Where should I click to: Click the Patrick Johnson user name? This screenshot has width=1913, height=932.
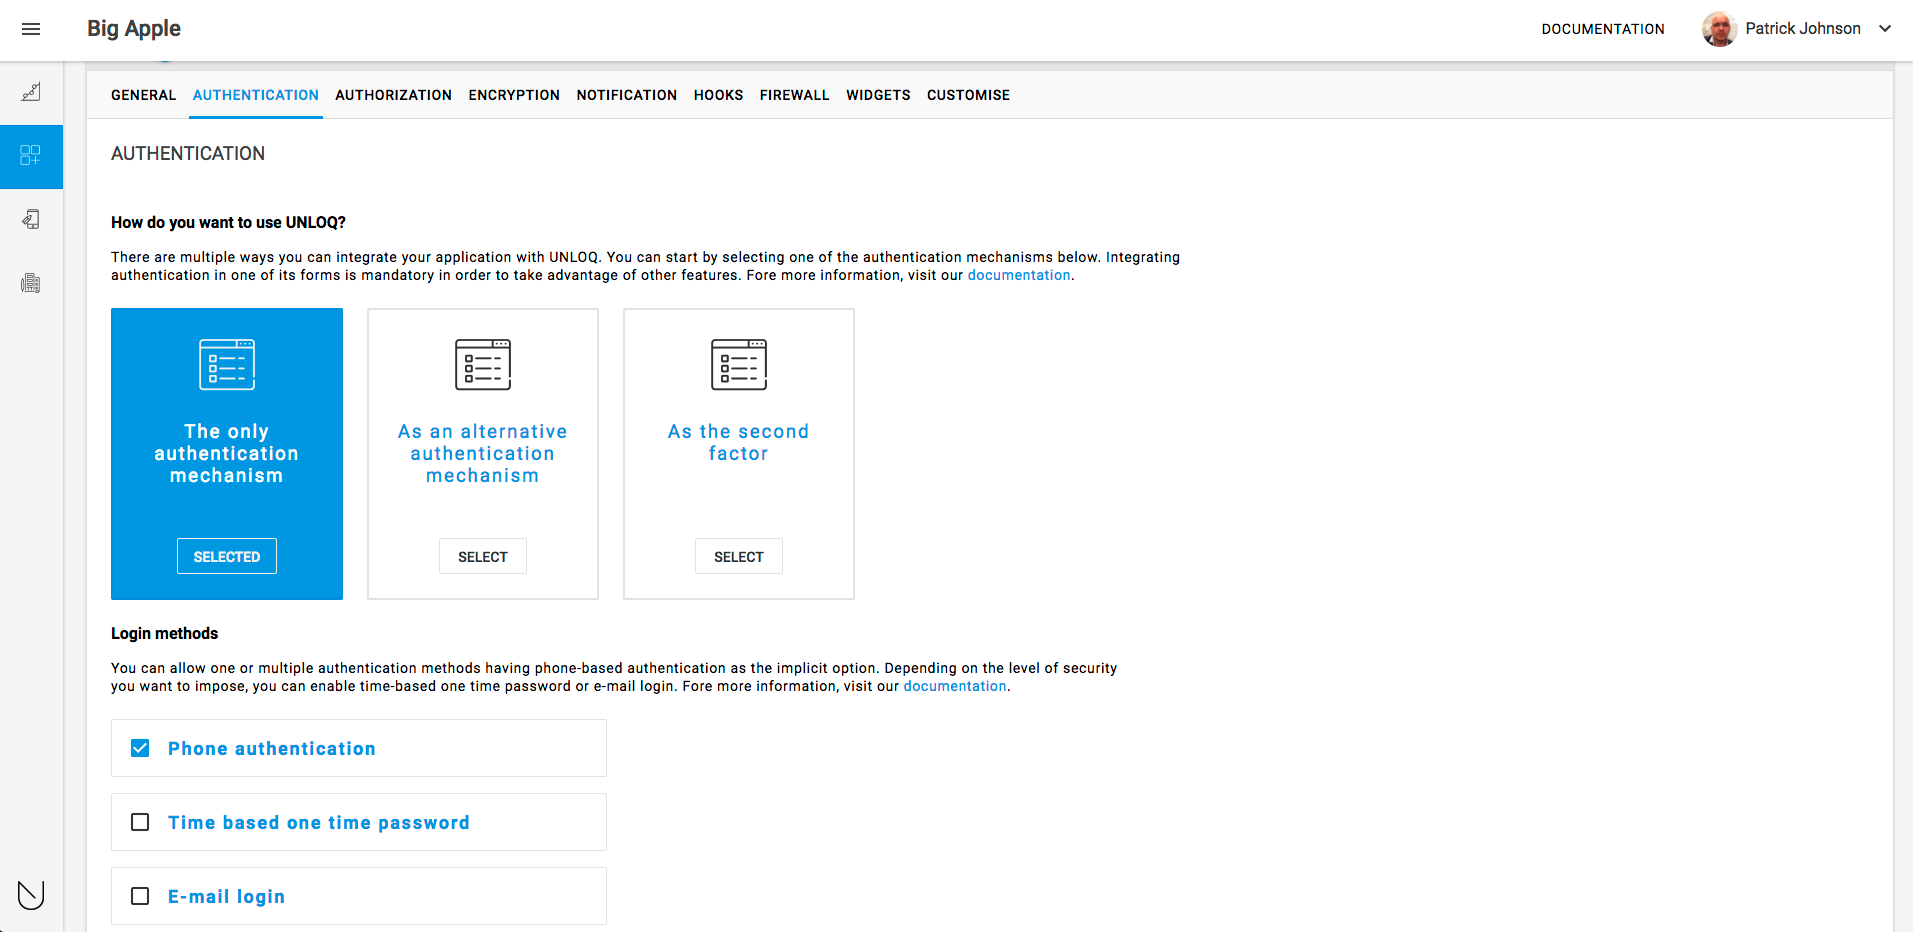click(1803, 29)
